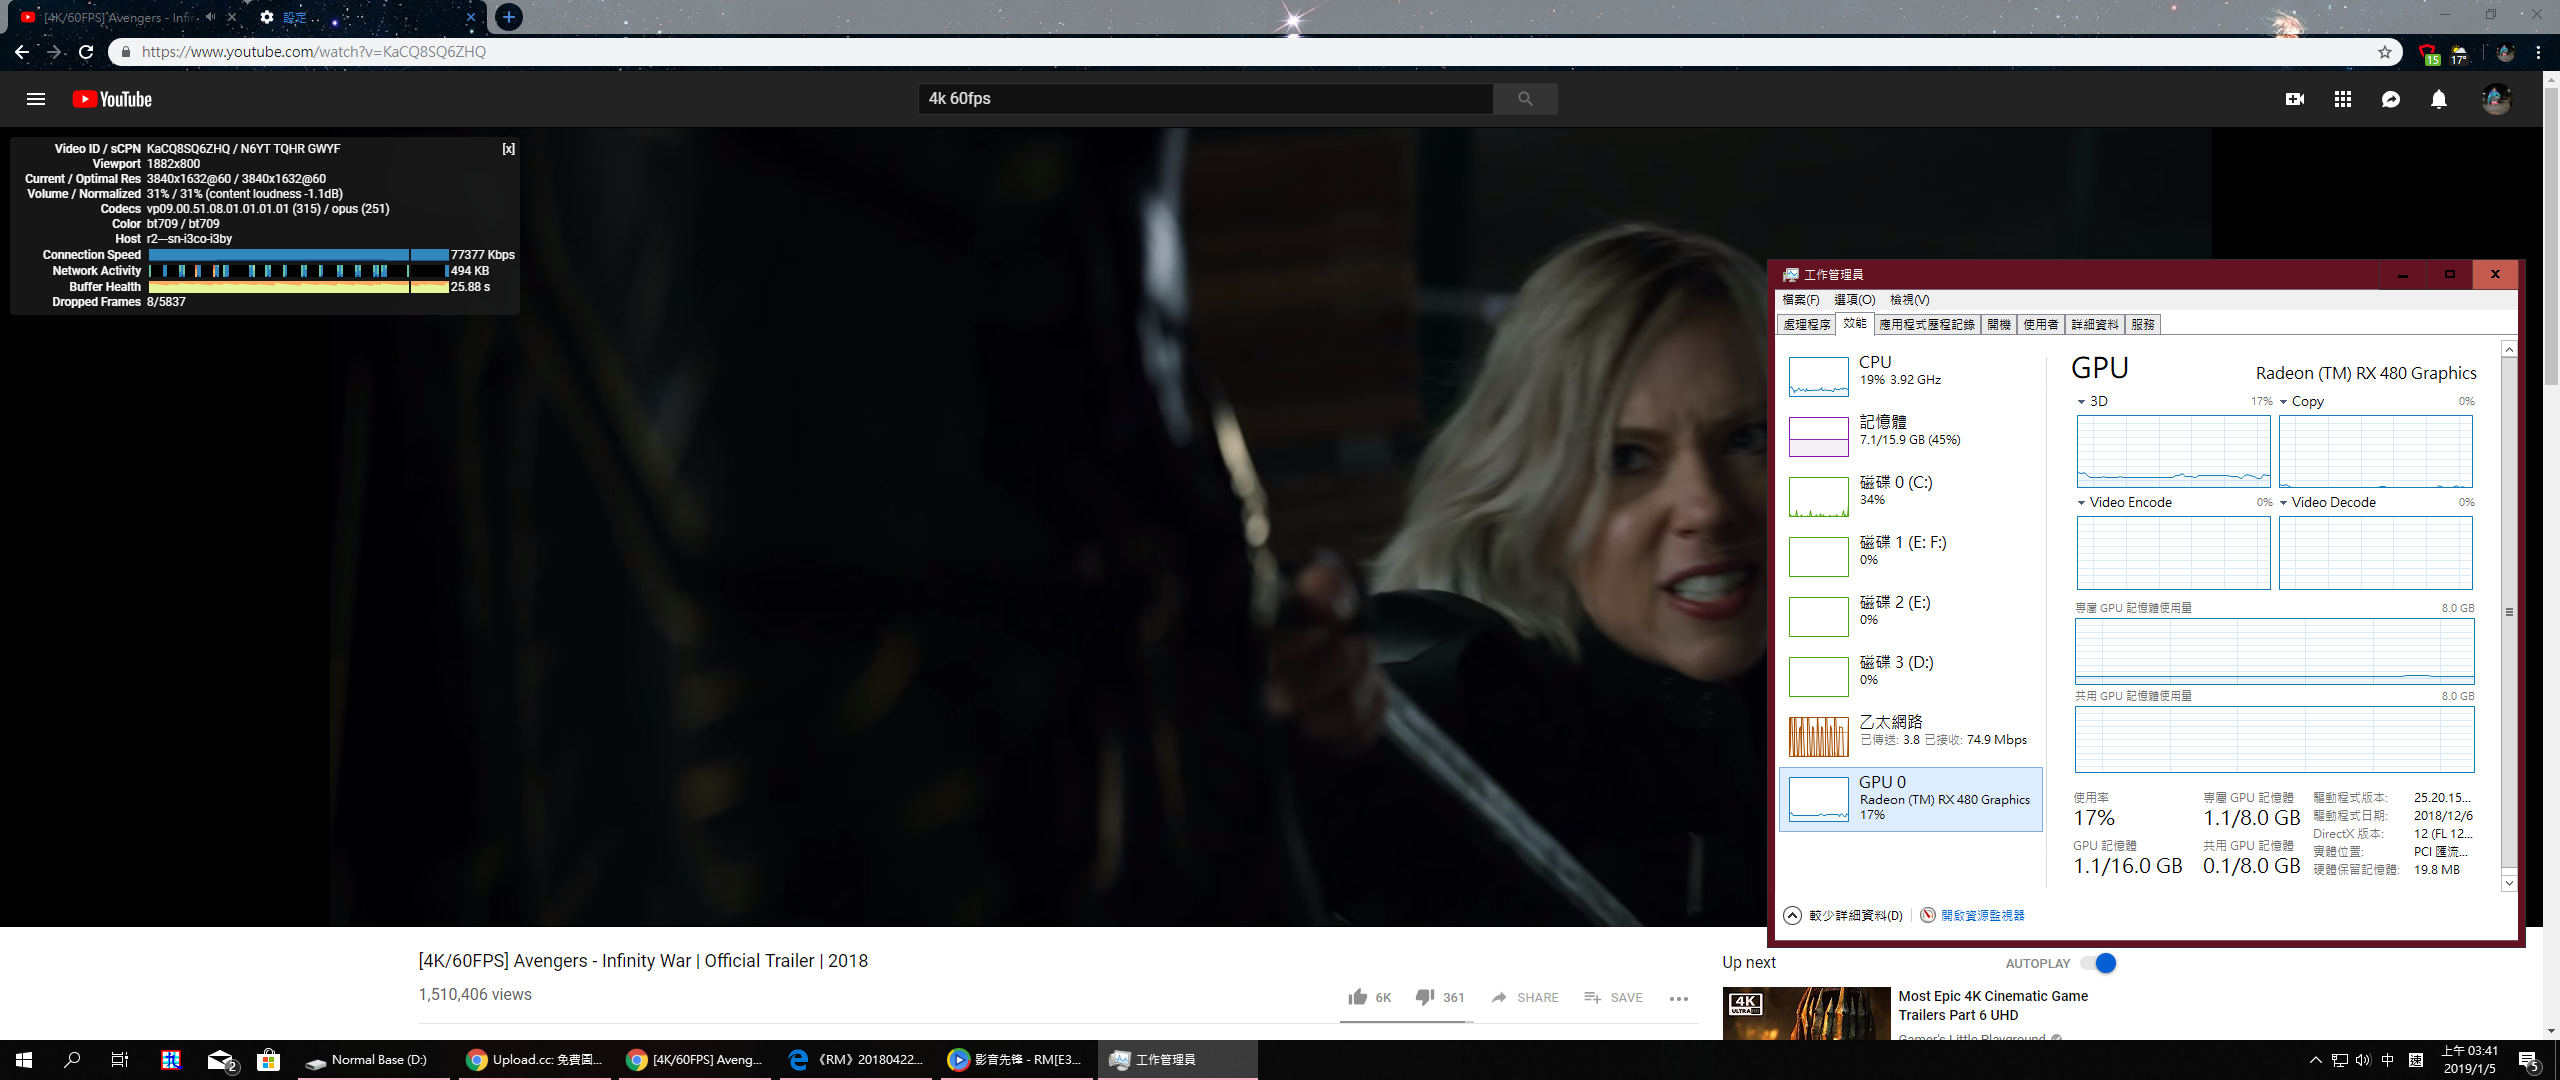The image size is (2560, 1080).
Task: Switch to the 使用者 tab
Action: point(2040,324)
